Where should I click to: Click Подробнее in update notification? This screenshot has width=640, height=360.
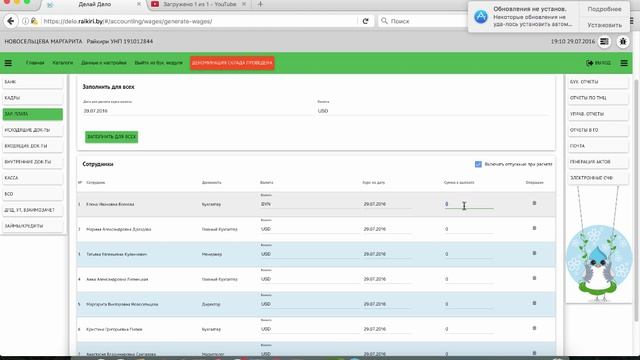coord(604,9)
